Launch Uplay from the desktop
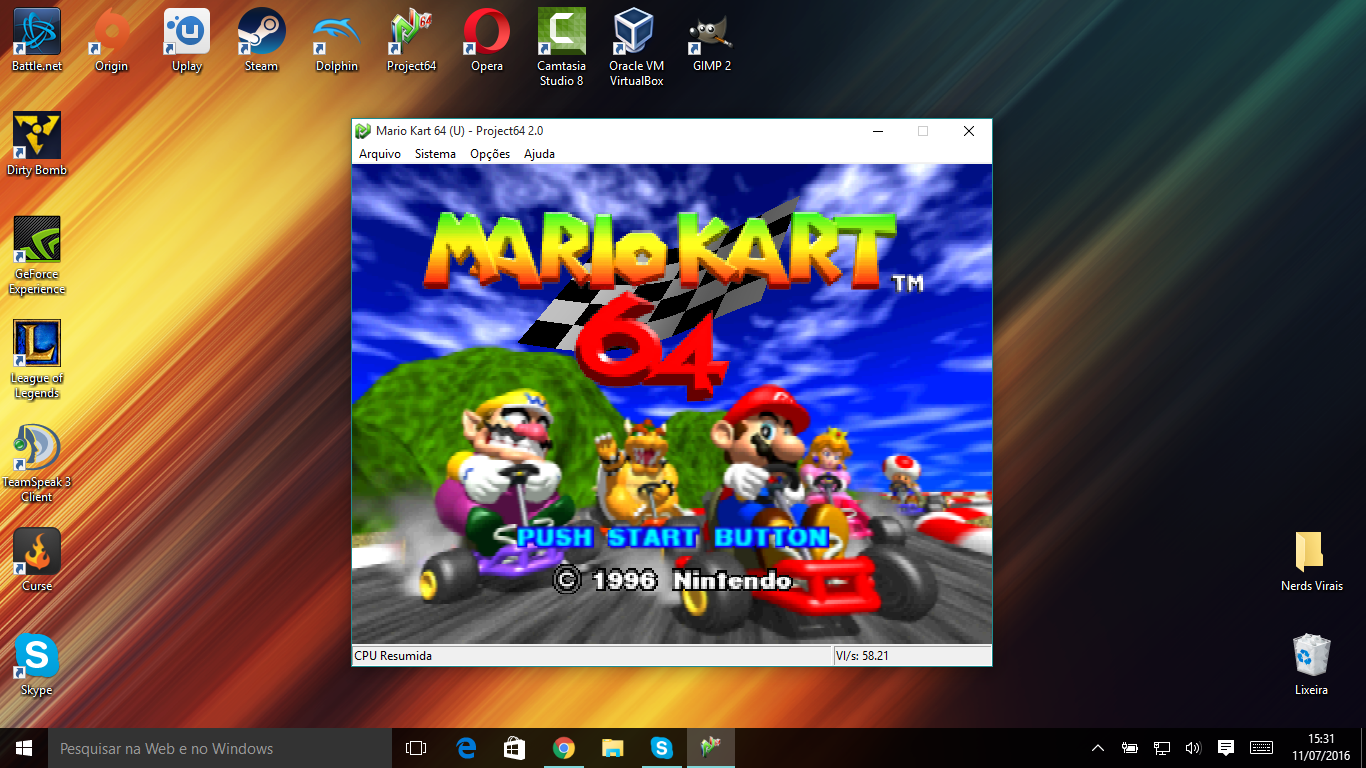The image size is (1366, 768). point(186,30)
